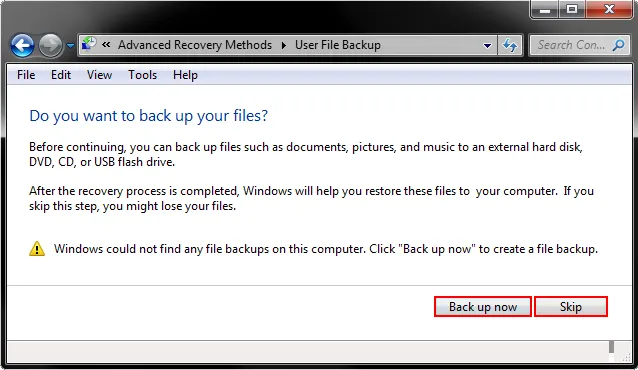
Task: Click the yellow warning triangle icon
Action: point(37,249)
